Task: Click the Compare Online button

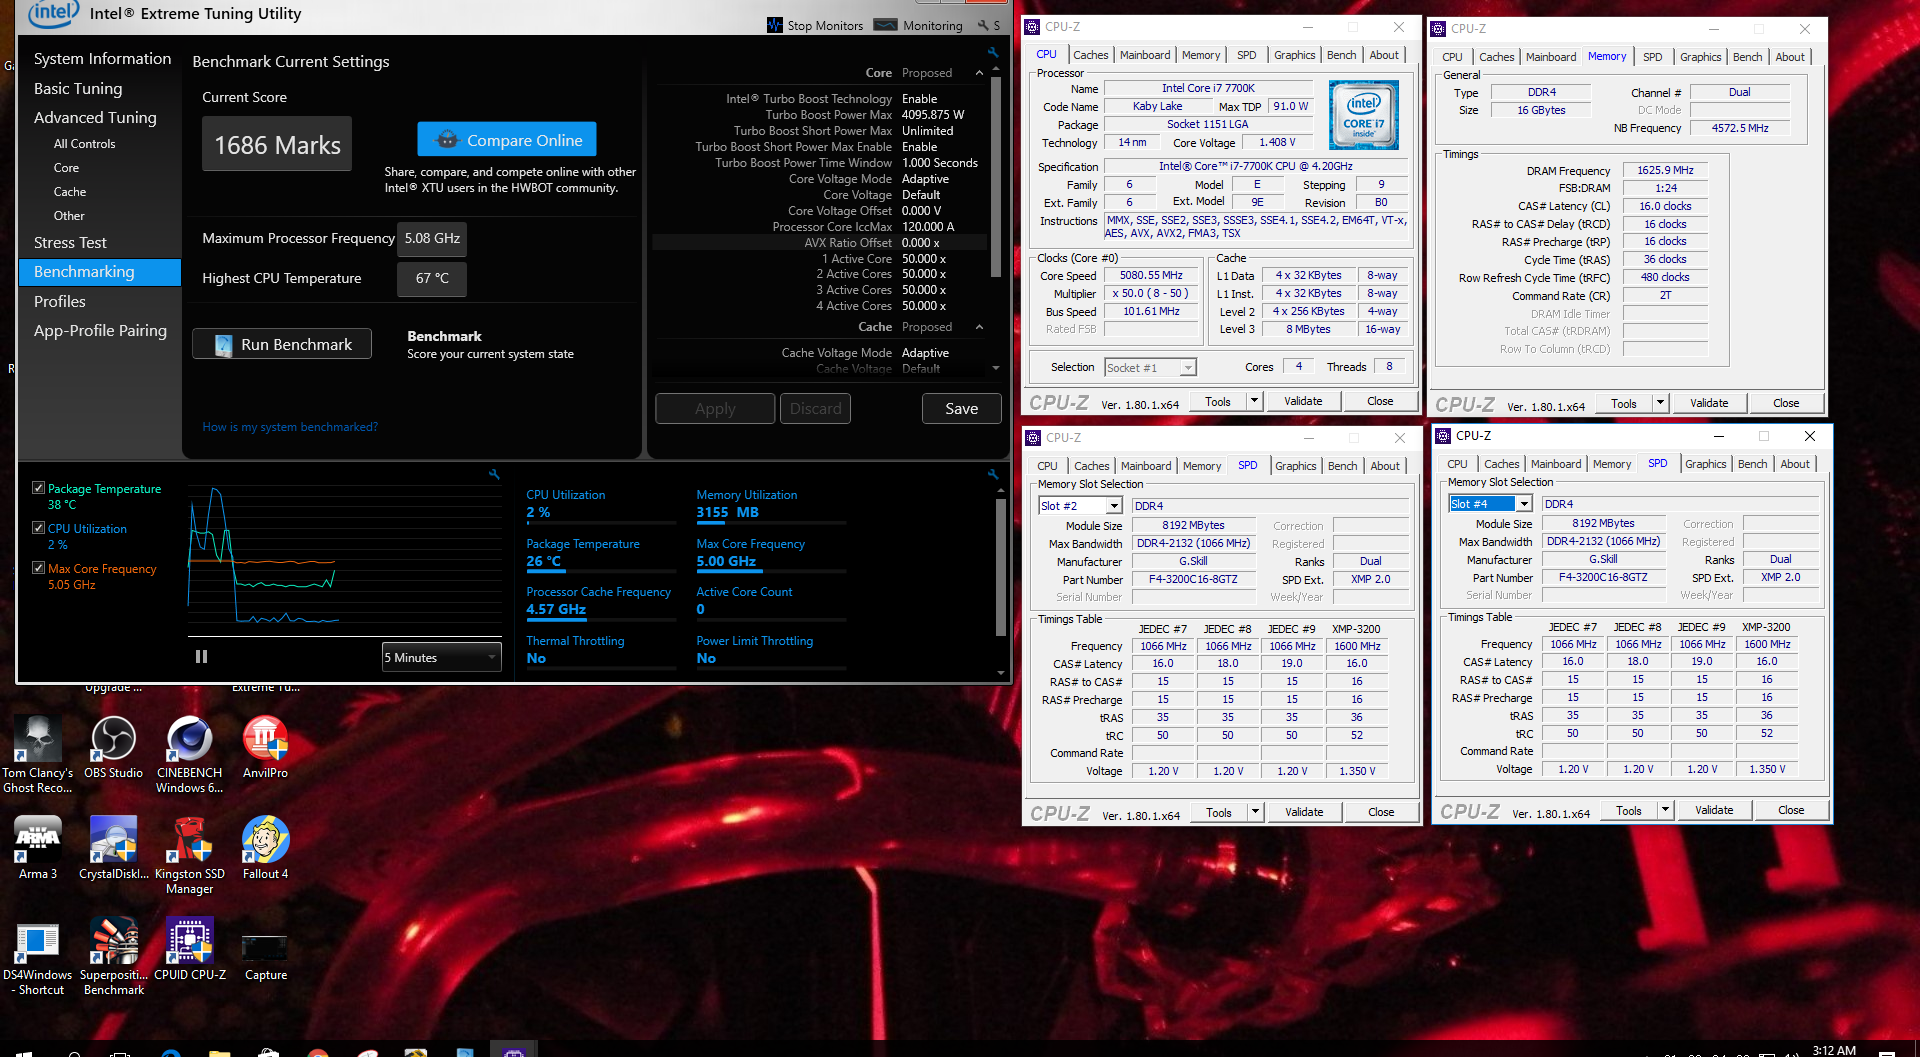Action: 507,140
